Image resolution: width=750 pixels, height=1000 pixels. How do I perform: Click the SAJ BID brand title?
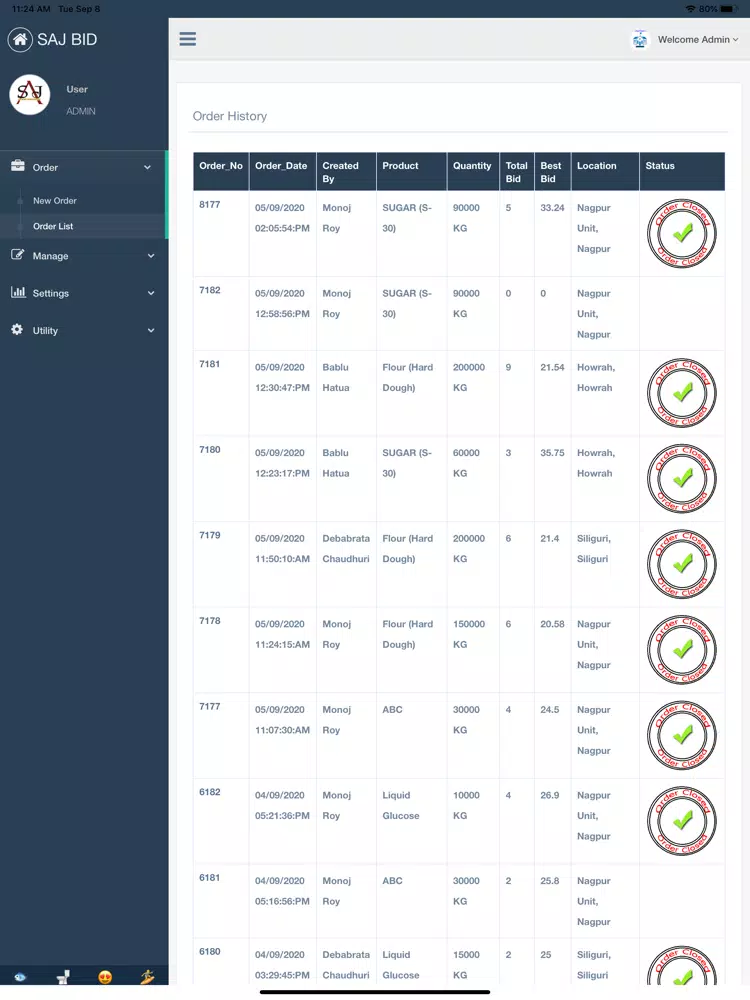[67, 40]
